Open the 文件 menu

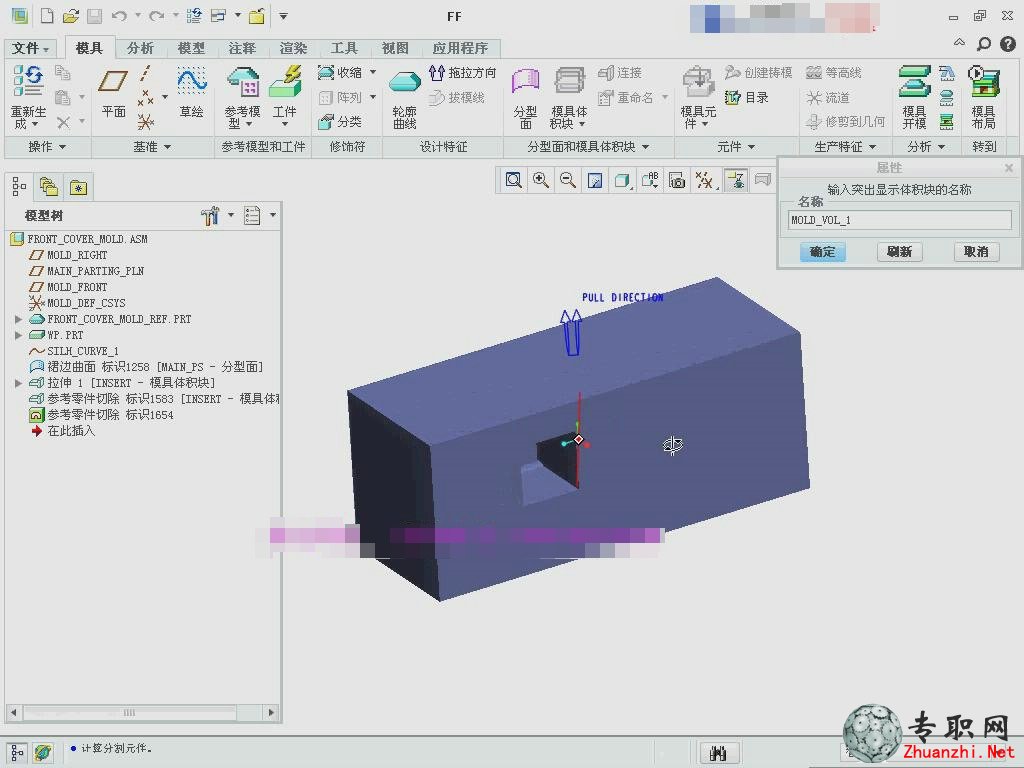(x=30, y=48)
